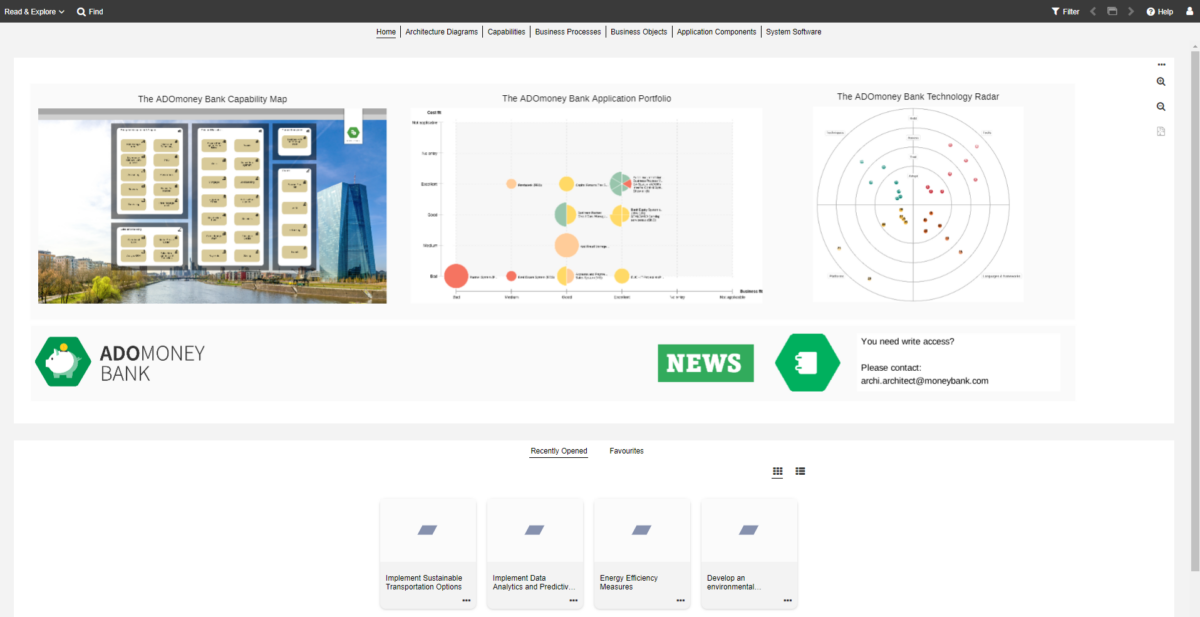Click the export image icon below the magnifiers

pos(1161,131)
